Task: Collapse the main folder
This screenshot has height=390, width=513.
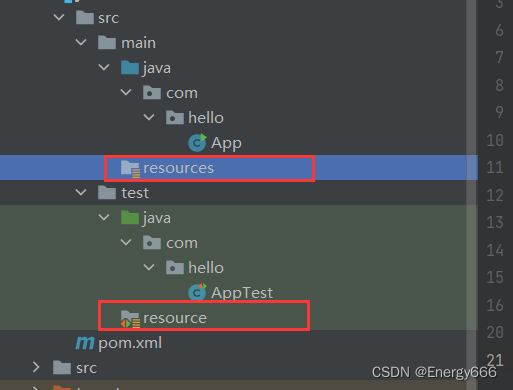Action: coord(81,42)
